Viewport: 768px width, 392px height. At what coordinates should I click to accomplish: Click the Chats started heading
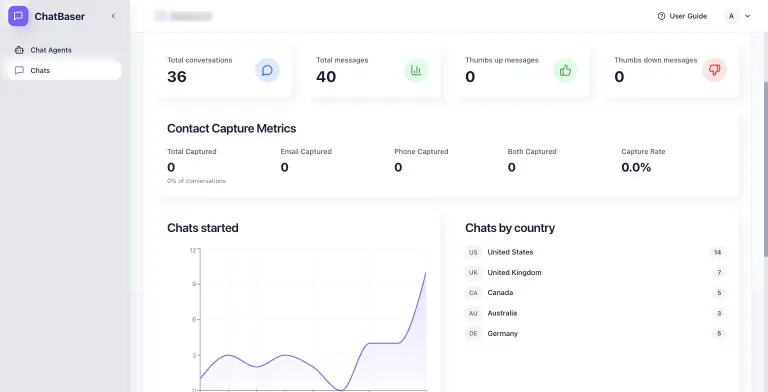click(203, 228)
